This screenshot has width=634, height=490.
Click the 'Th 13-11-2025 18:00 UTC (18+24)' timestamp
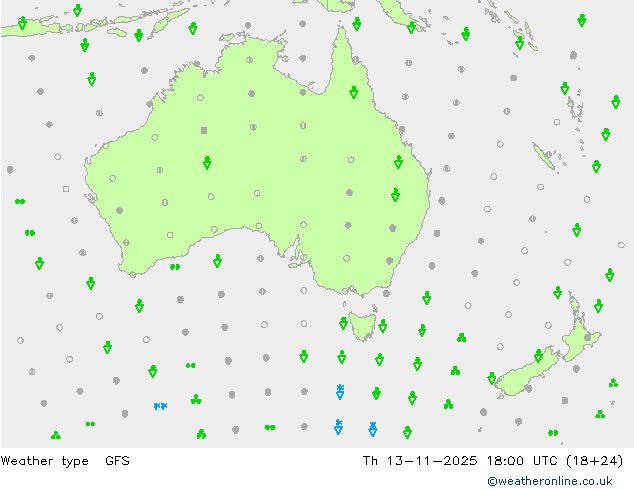coord(492,460)
